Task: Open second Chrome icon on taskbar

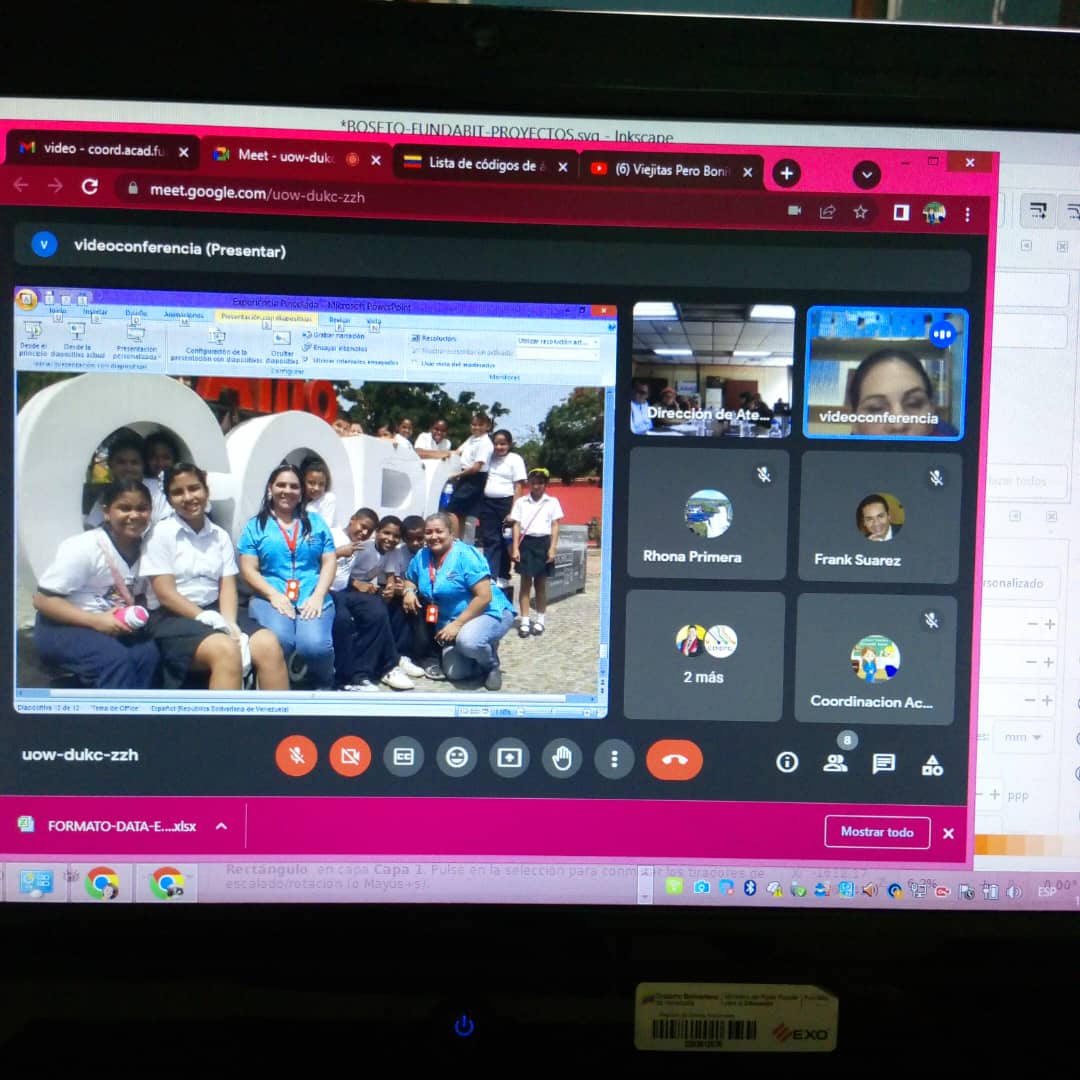Action: click(x=167, y=884)
